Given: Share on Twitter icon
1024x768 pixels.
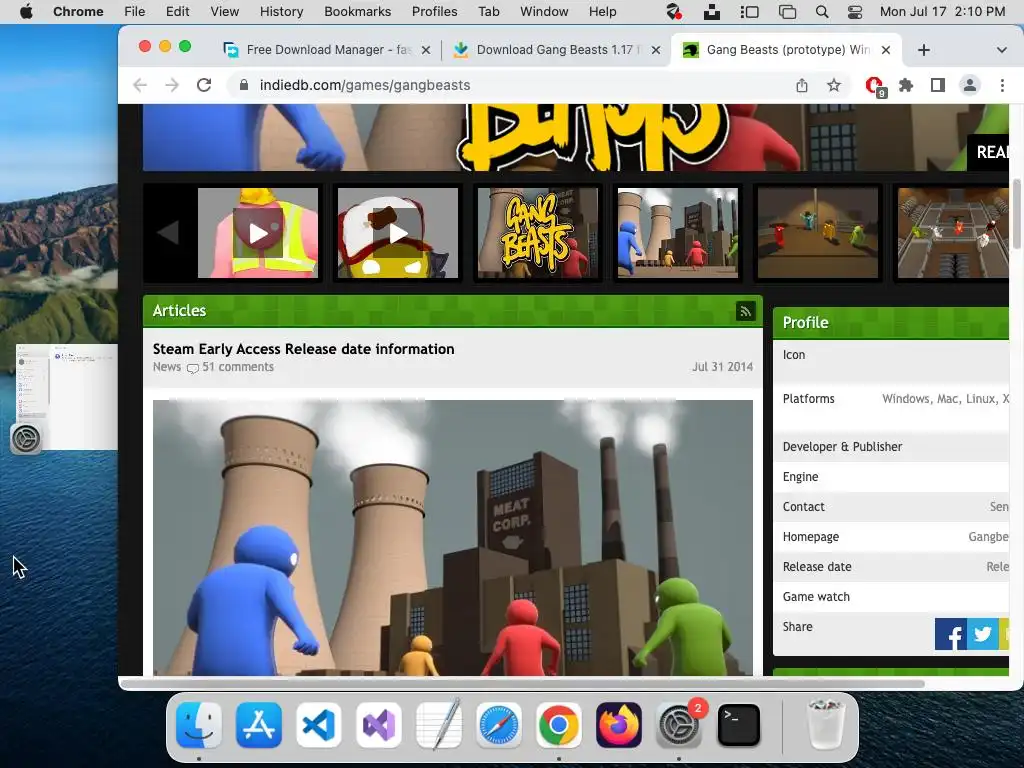Looking at the screenshot, I should point(982,633).
